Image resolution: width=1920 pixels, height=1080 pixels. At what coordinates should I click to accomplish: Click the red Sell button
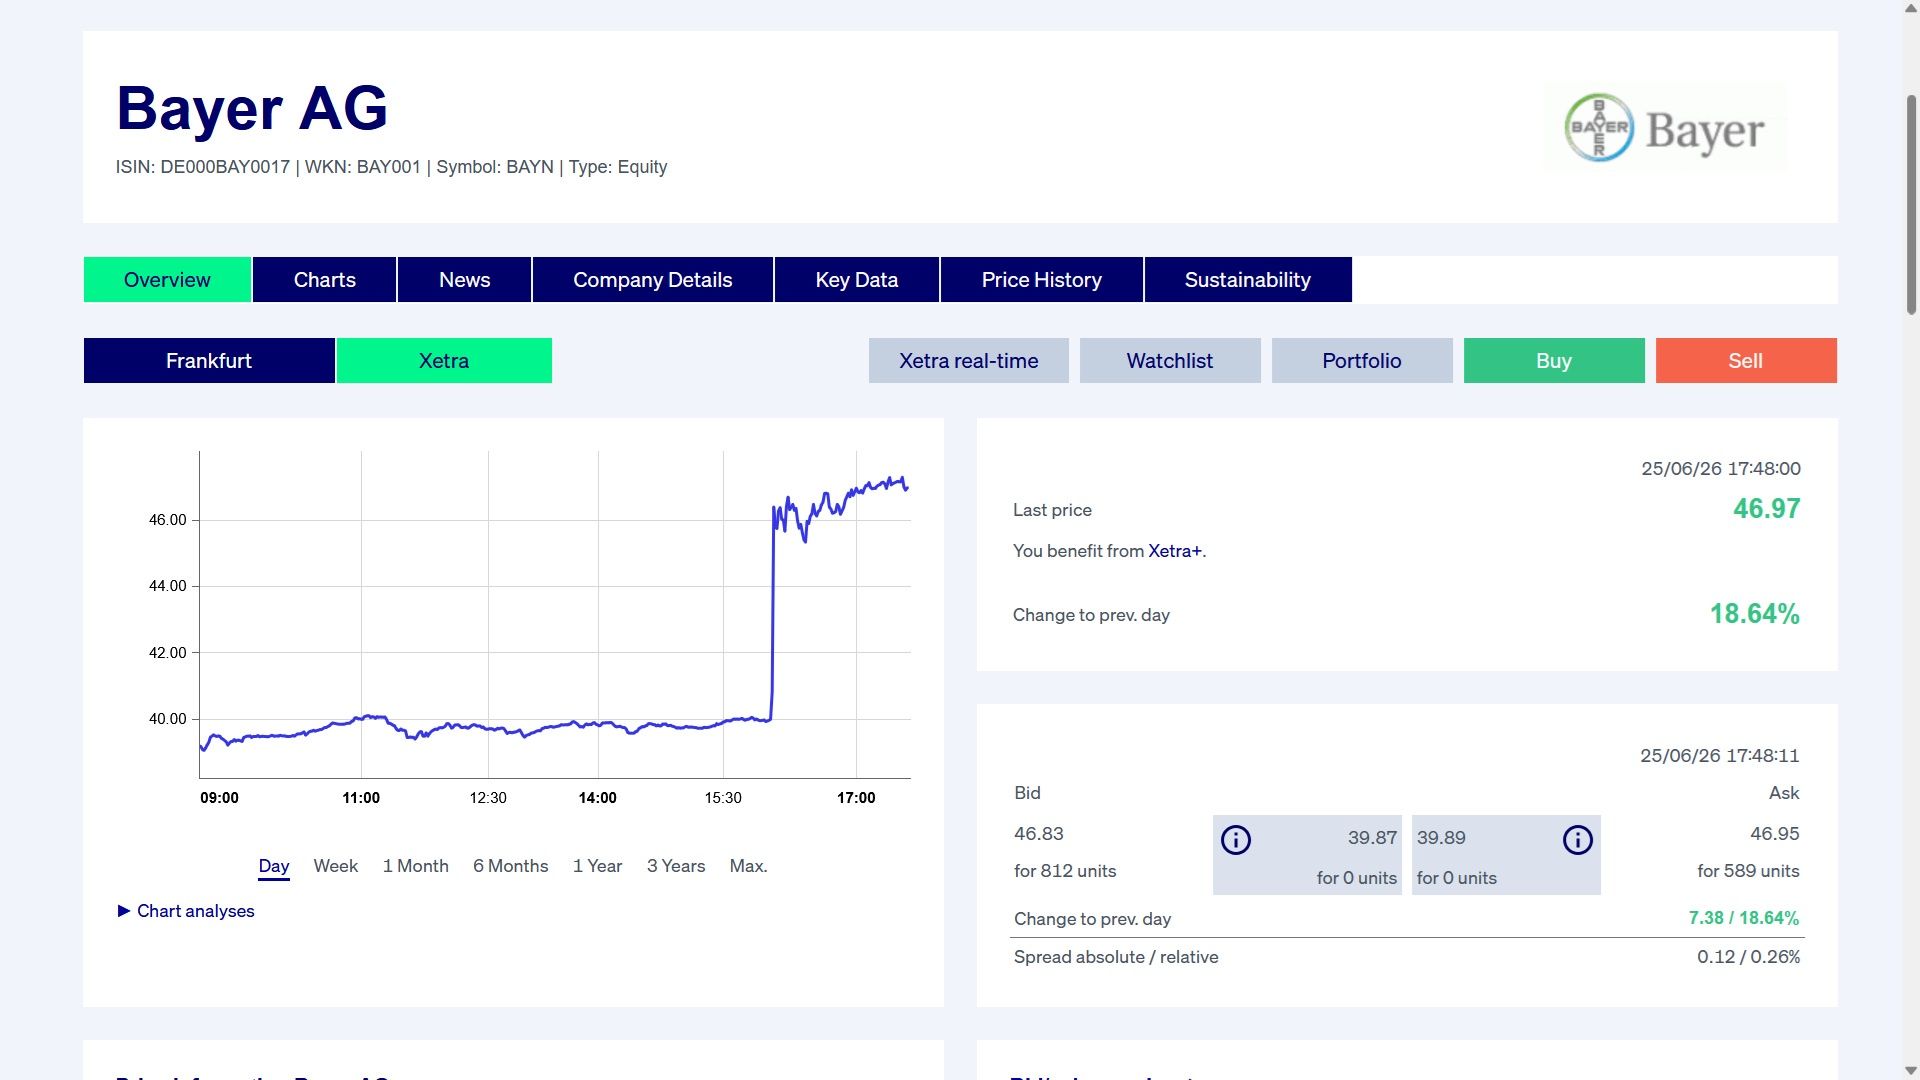tap(1746, 361)
